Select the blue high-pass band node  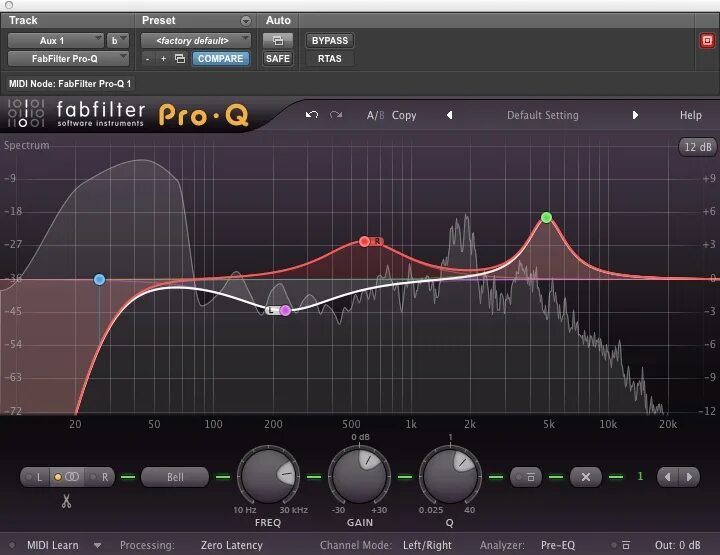click(99, 279)
